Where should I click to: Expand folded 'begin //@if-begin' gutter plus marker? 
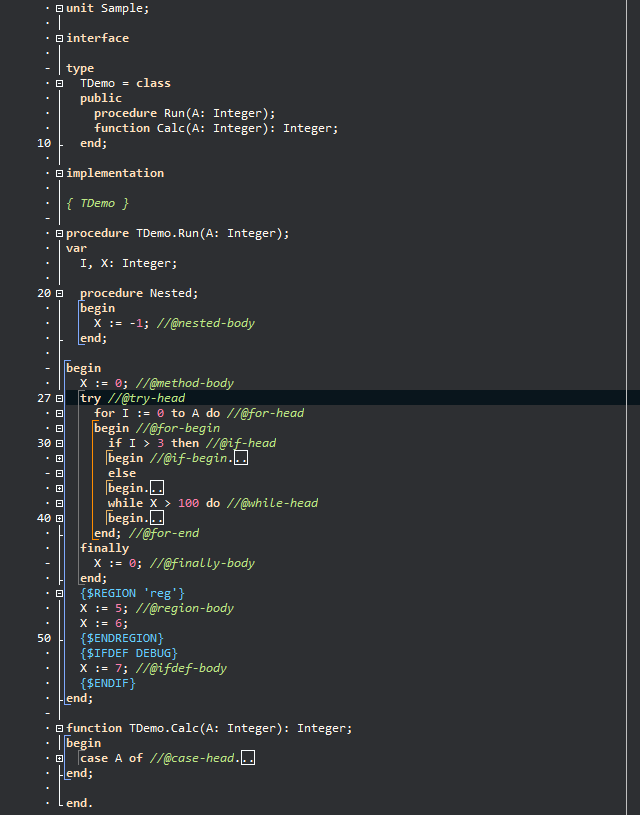coord(59,458)
